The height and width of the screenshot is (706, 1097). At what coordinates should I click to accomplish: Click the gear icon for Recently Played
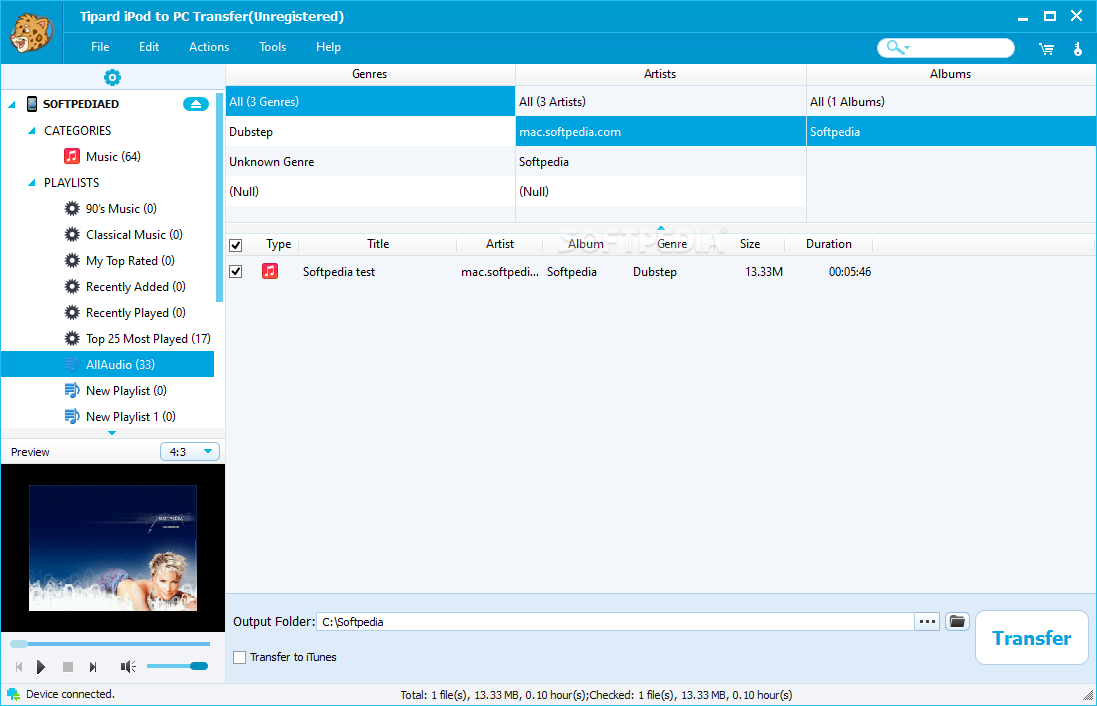pyautogui.click(x=72, y=312)
